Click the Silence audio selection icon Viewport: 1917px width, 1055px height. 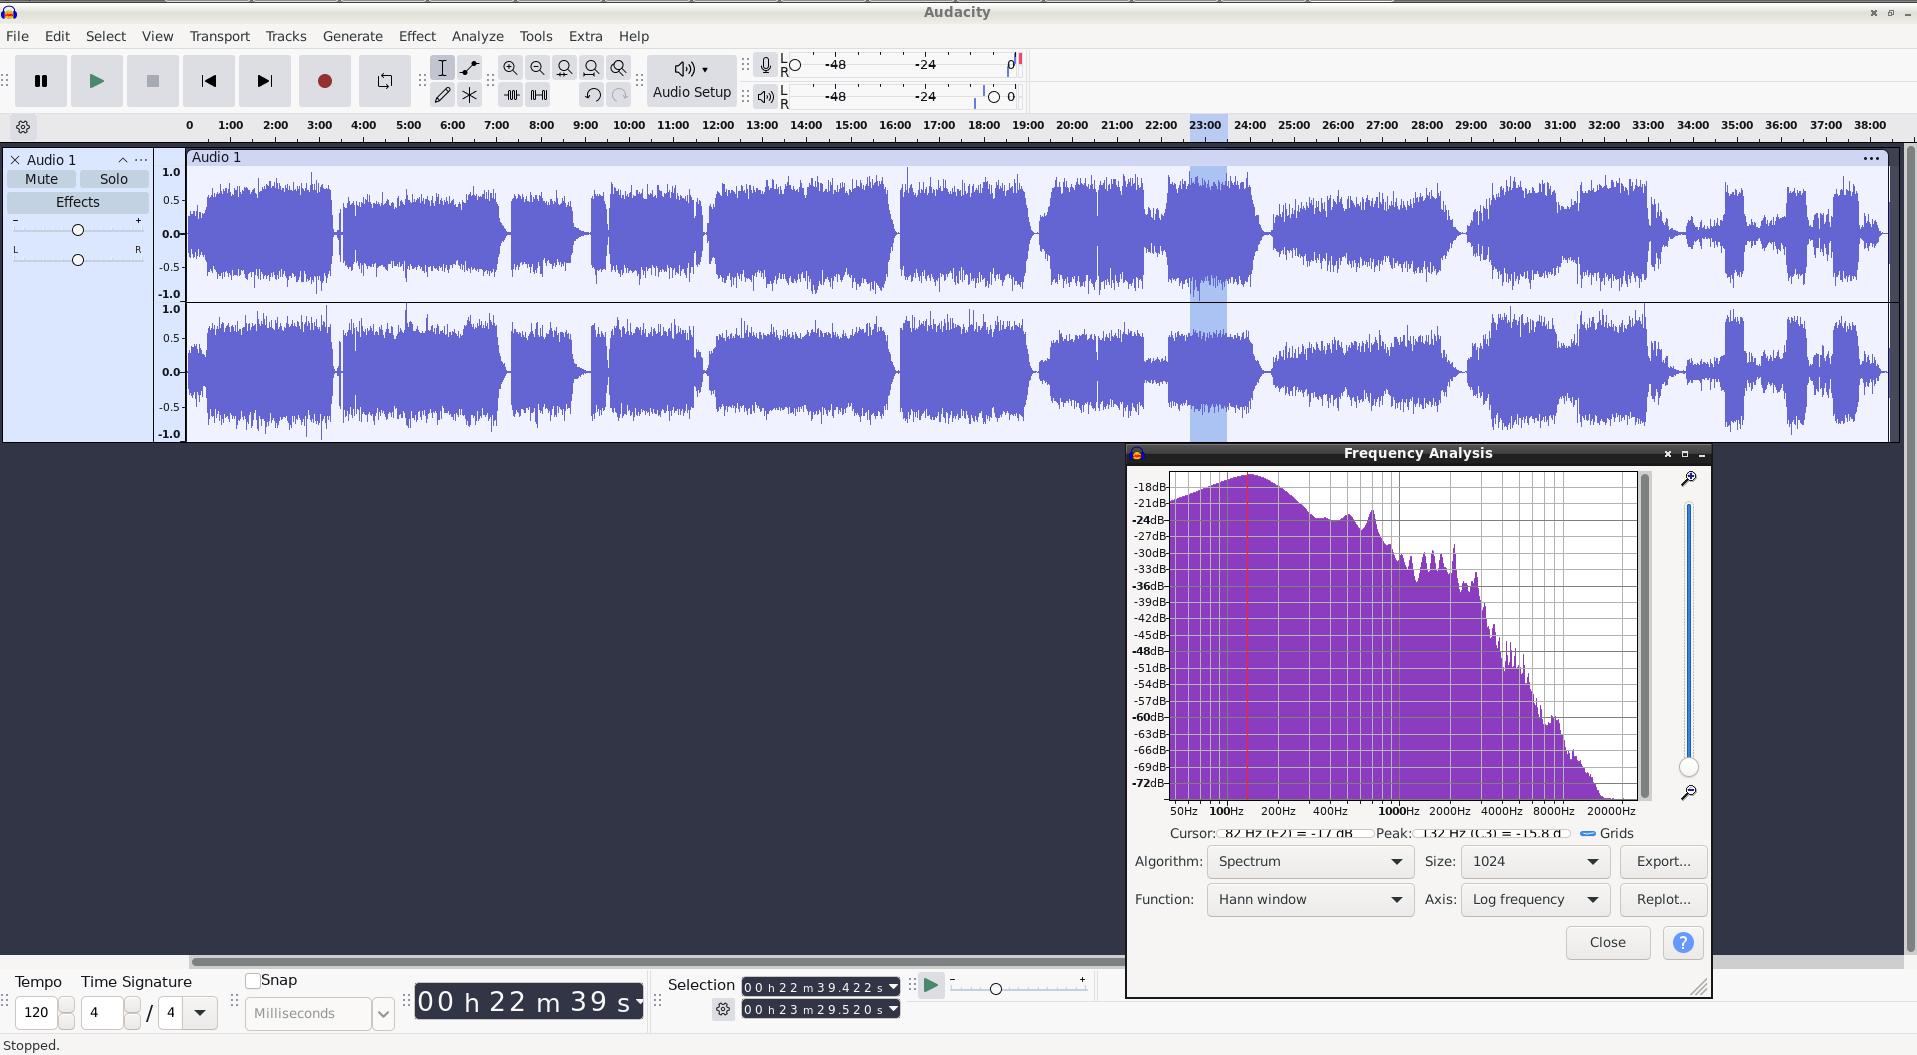[x=539, y=95]
